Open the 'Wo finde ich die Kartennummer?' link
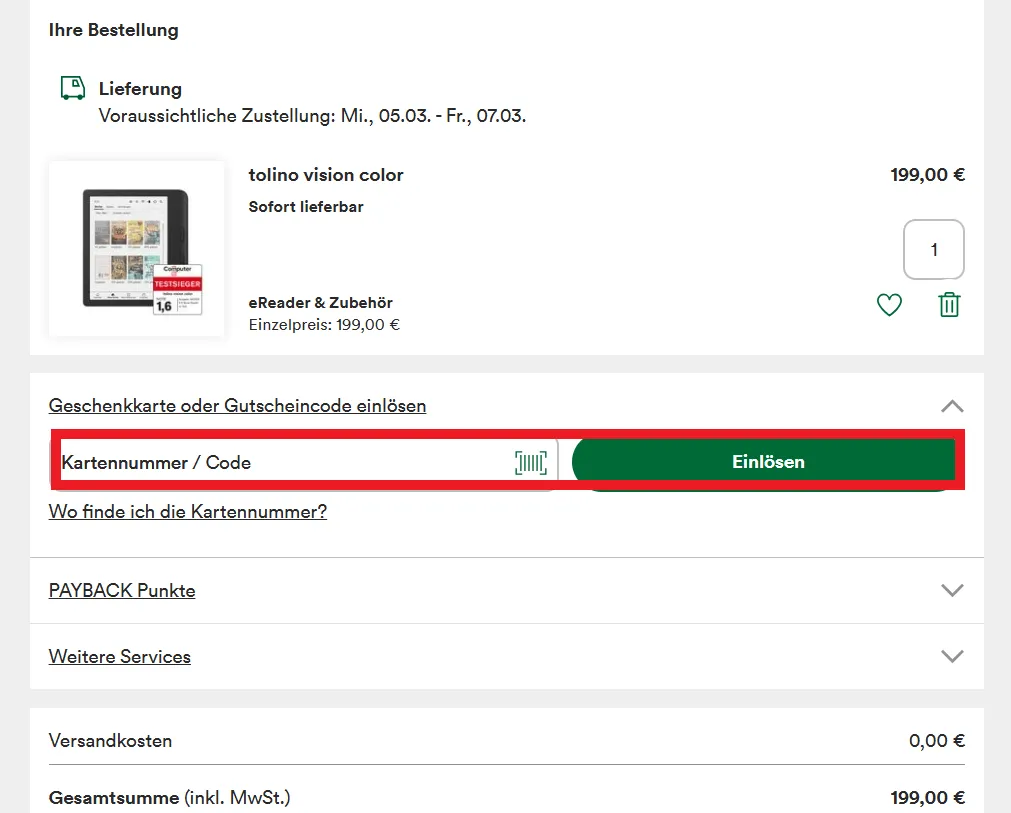This screenshot has width=1011, height=813. [187, 511]
